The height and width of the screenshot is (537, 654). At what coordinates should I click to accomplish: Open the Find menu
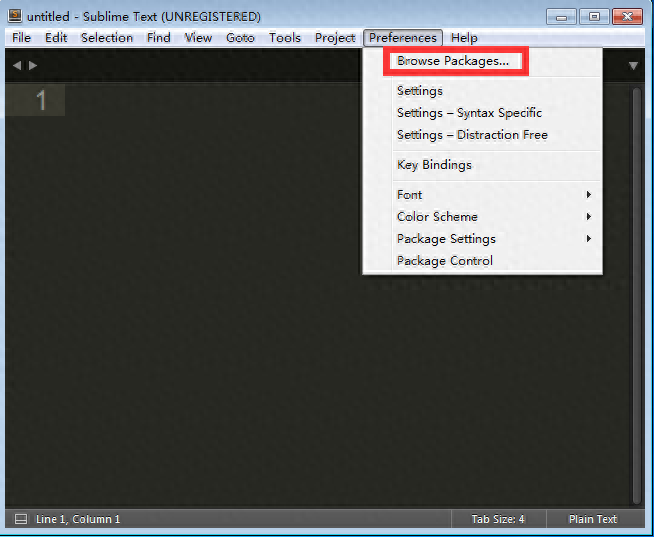[158, 38]
